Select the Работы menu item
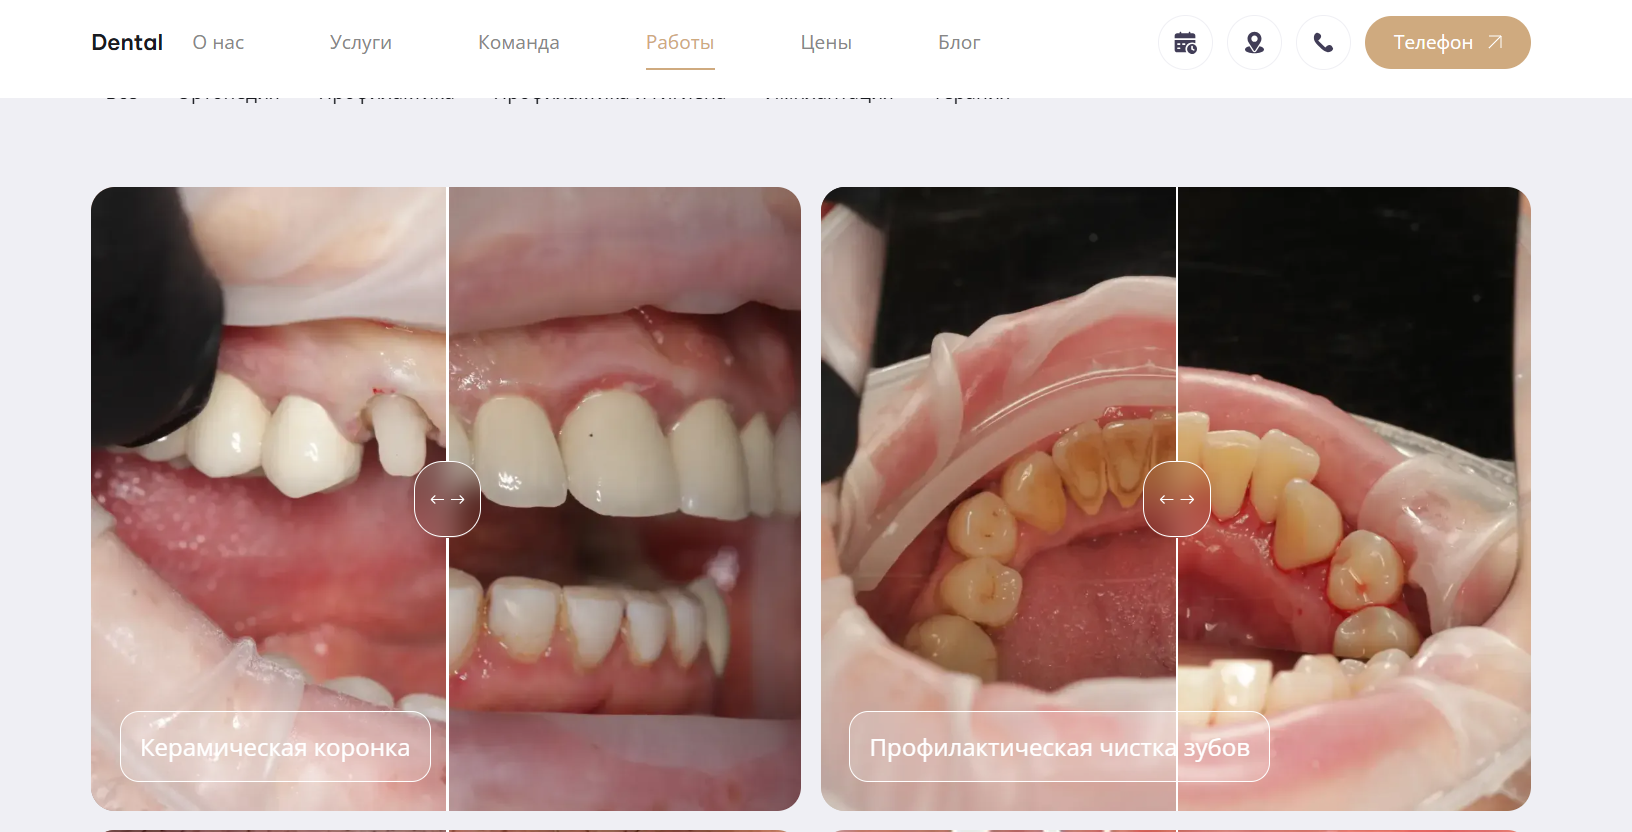Image resolution: width=1632 pixels, height=832 pixels. click(680, 42)
